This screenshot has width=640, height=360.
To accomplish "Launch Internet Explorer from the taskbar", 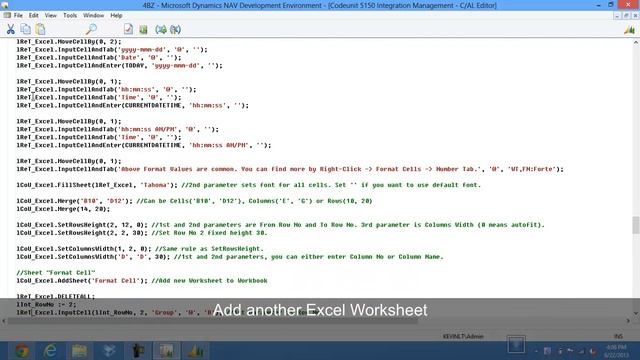I will coord(50,351).
